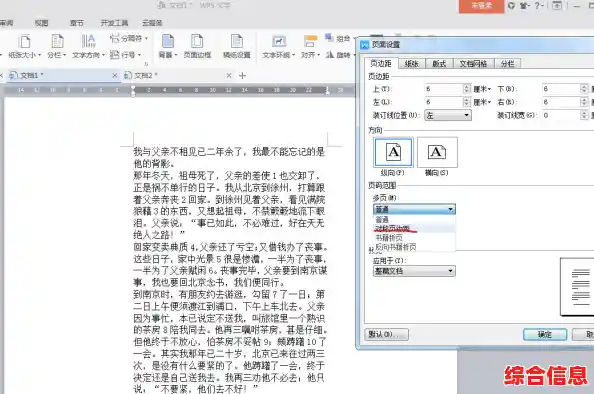Switch to the 文档网格 dialog tab
The height and width of the screenshot is (394, 594).
point(473,64)
